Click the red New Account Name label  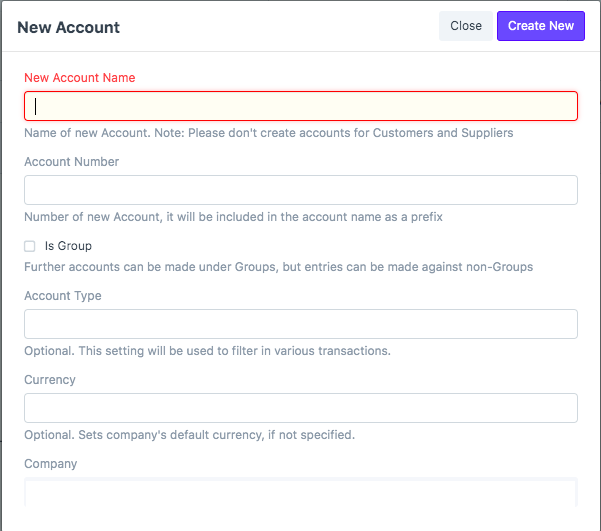tap(80, 78)
